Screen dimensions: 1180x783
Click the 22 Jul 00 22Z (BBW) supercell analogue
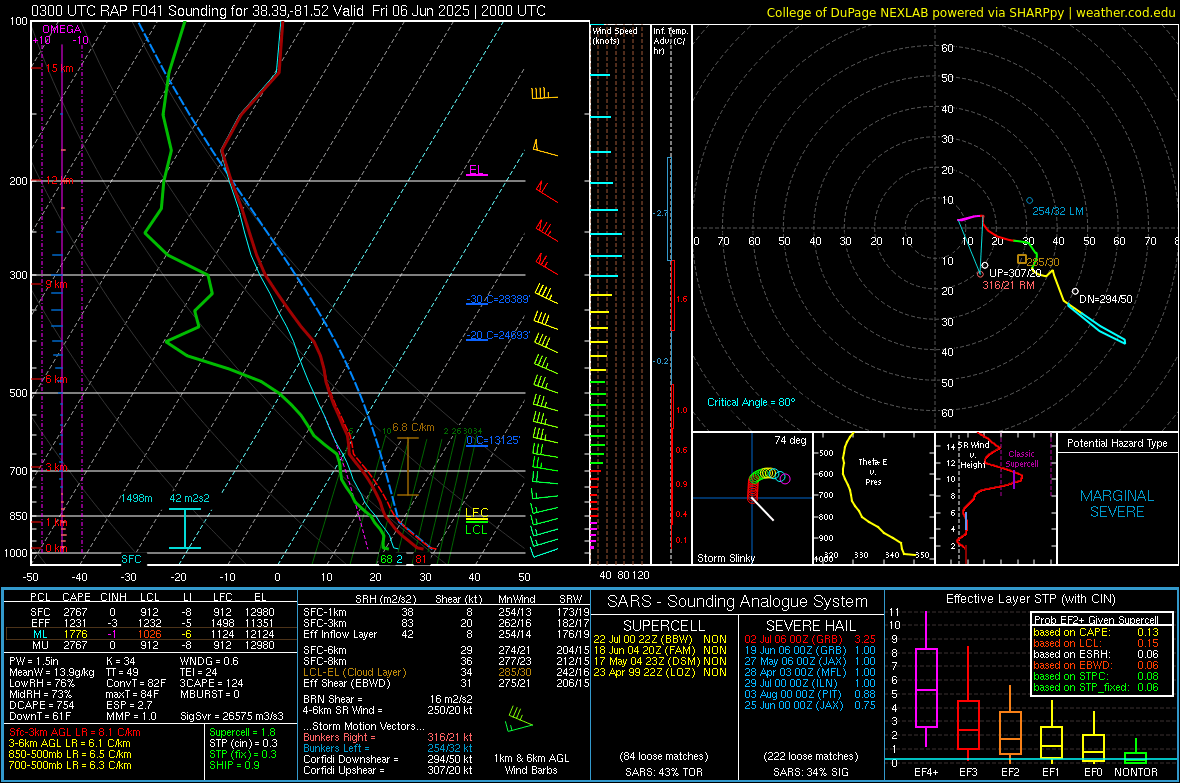660,639
